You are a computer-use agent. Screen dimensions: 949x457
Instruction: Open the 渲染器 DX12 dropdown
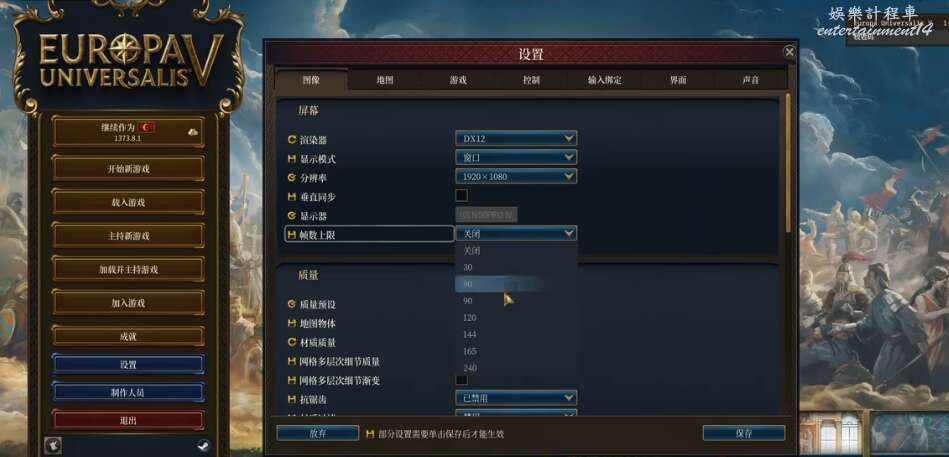(x=516, y=139)
